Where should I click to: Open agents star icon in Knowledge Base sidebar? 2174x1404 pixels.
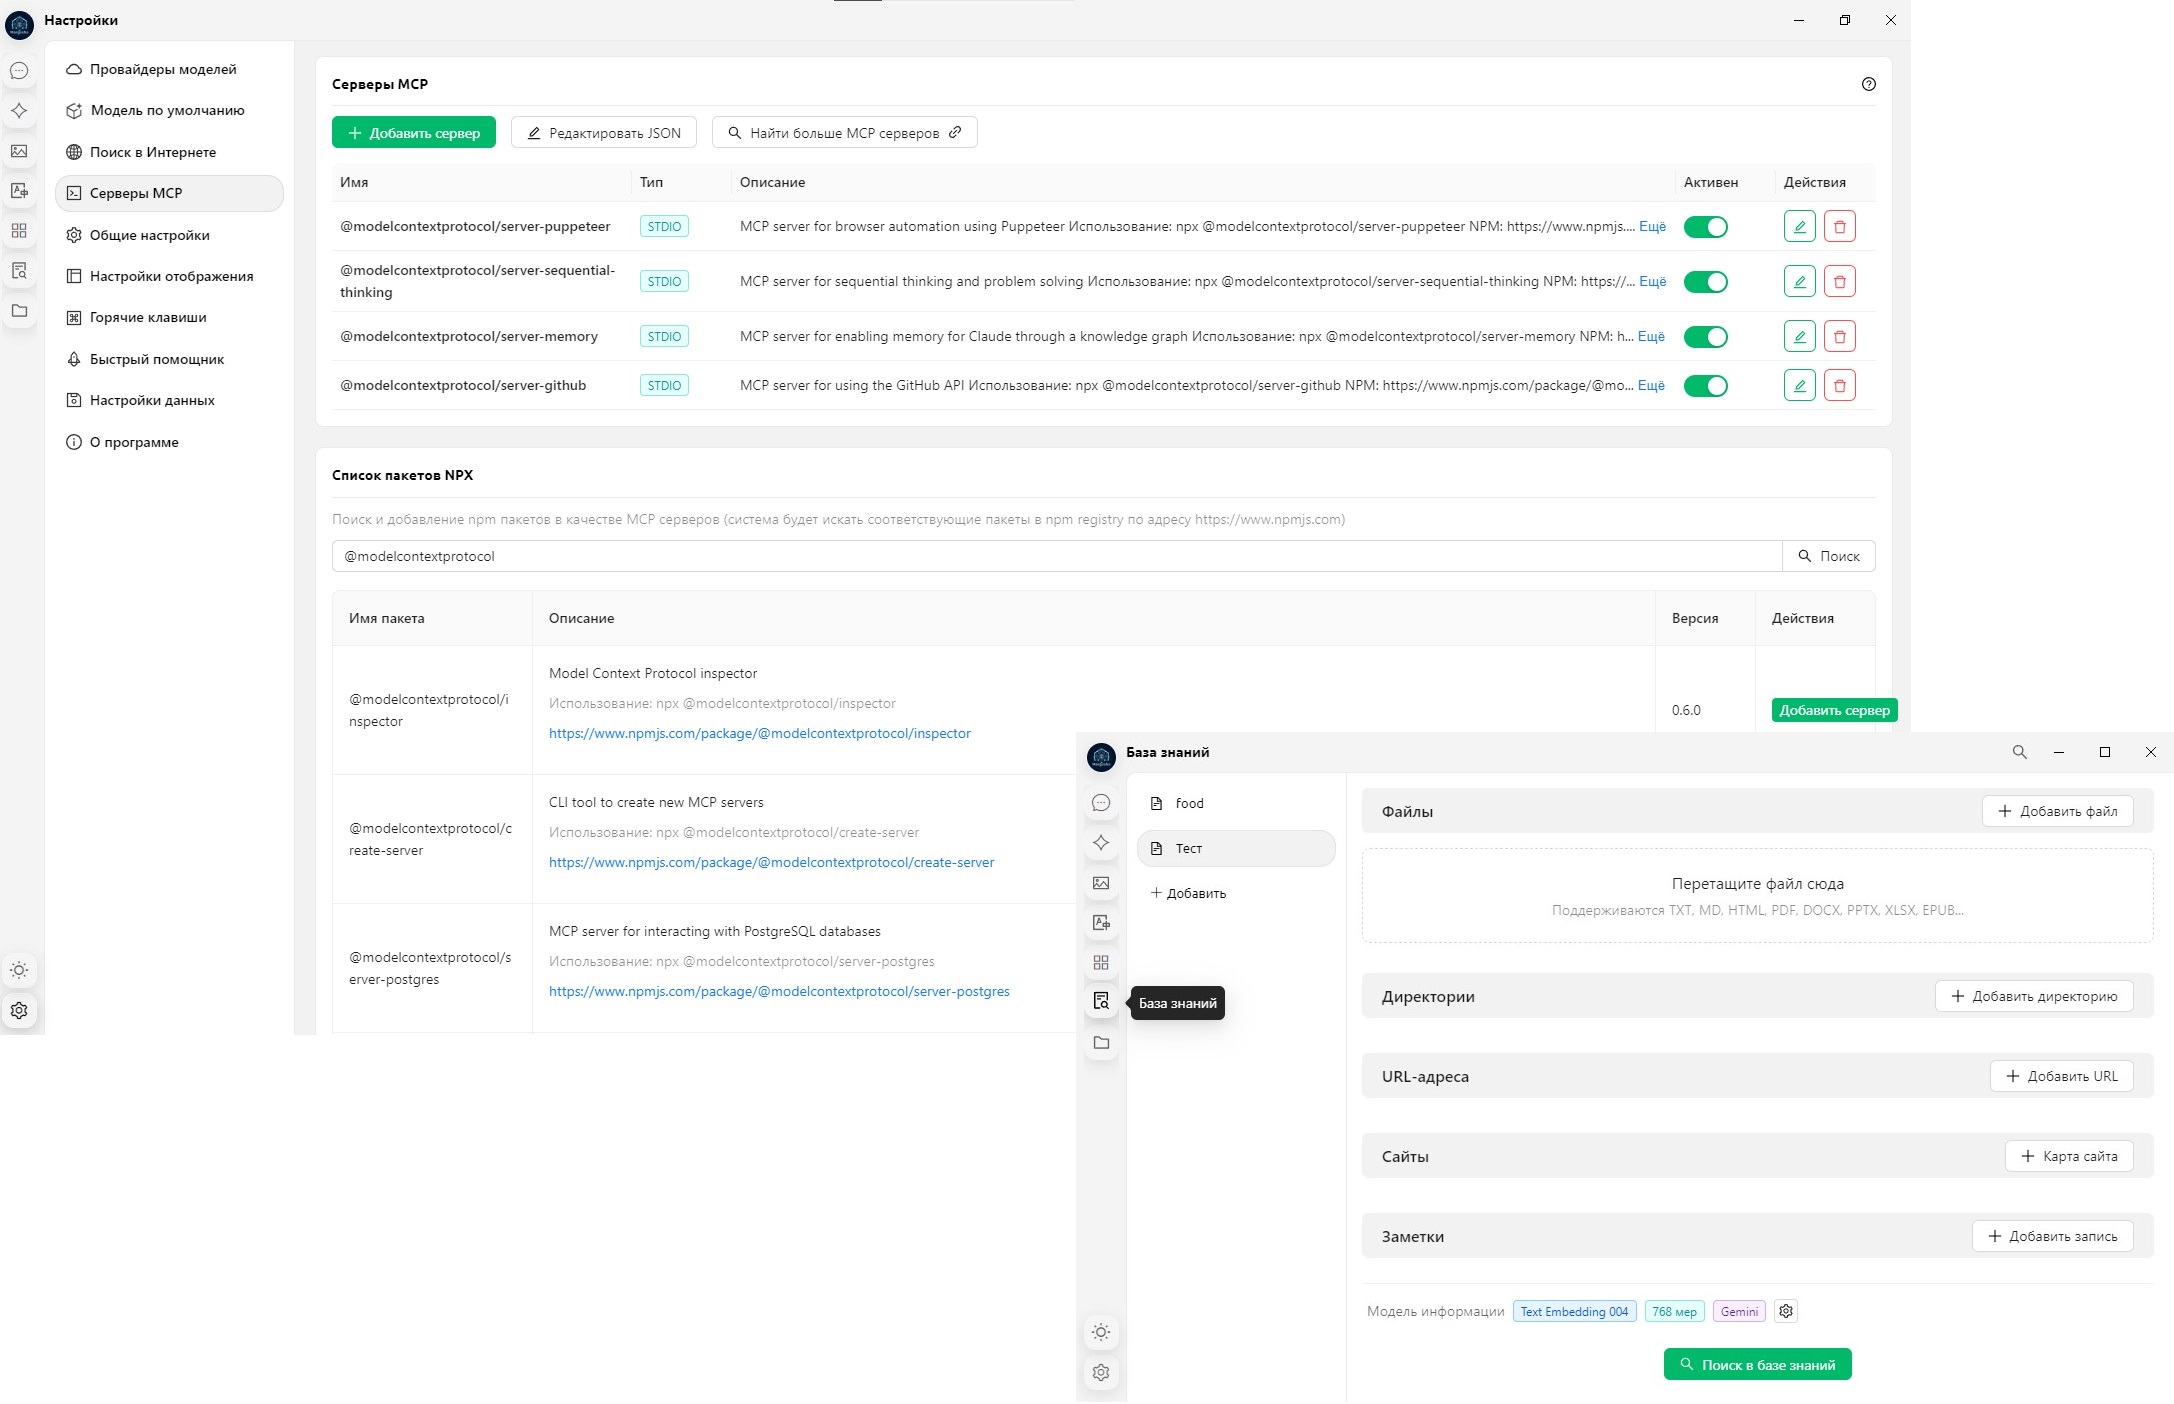pos(1101,843)
